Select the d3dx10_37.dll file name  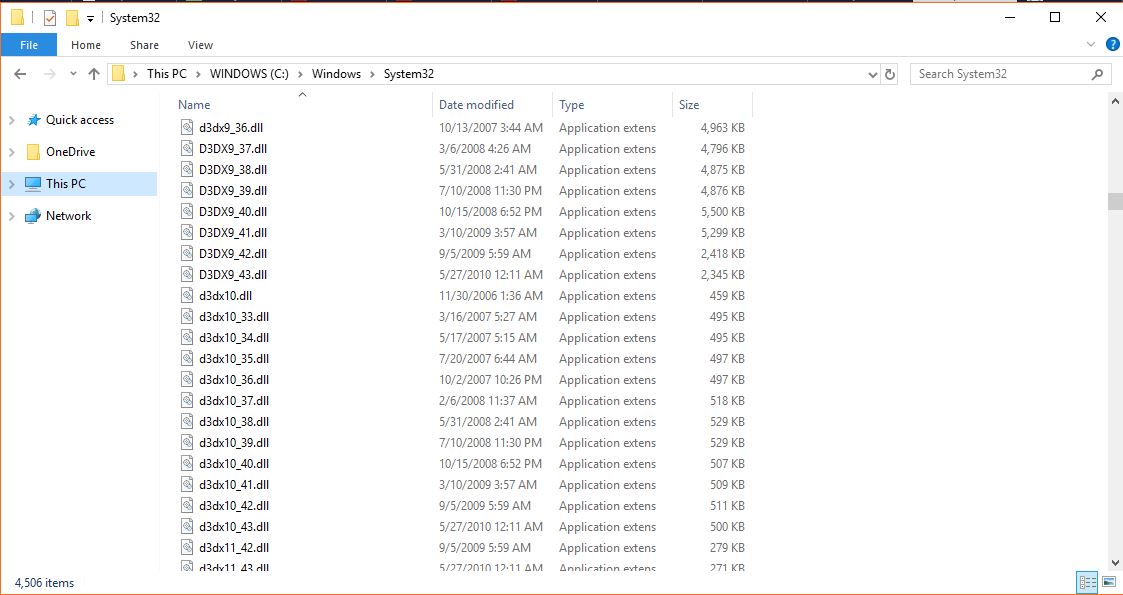click(233, 401)
